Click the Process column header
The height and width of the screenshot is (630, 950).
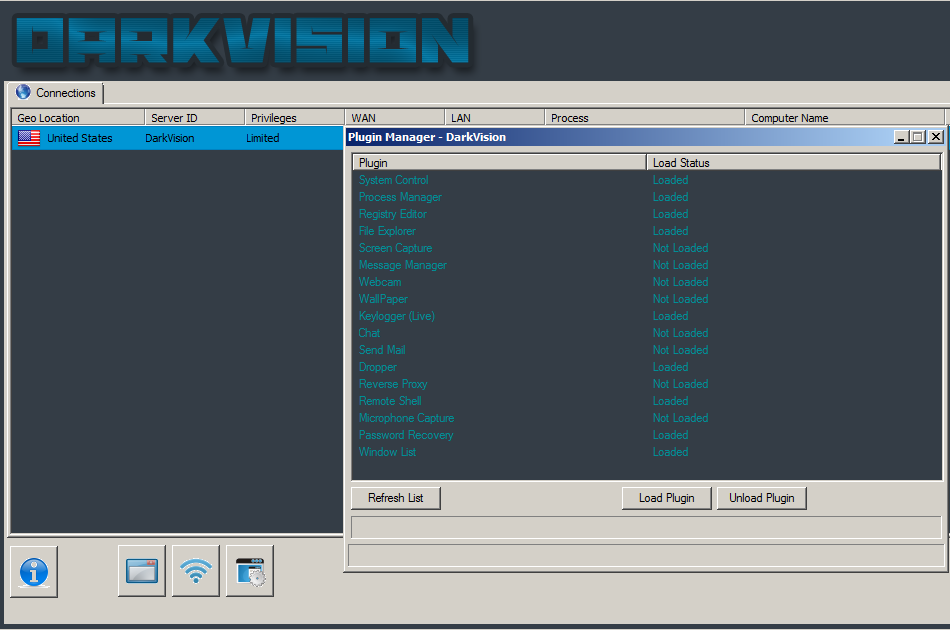click(645, 118)
